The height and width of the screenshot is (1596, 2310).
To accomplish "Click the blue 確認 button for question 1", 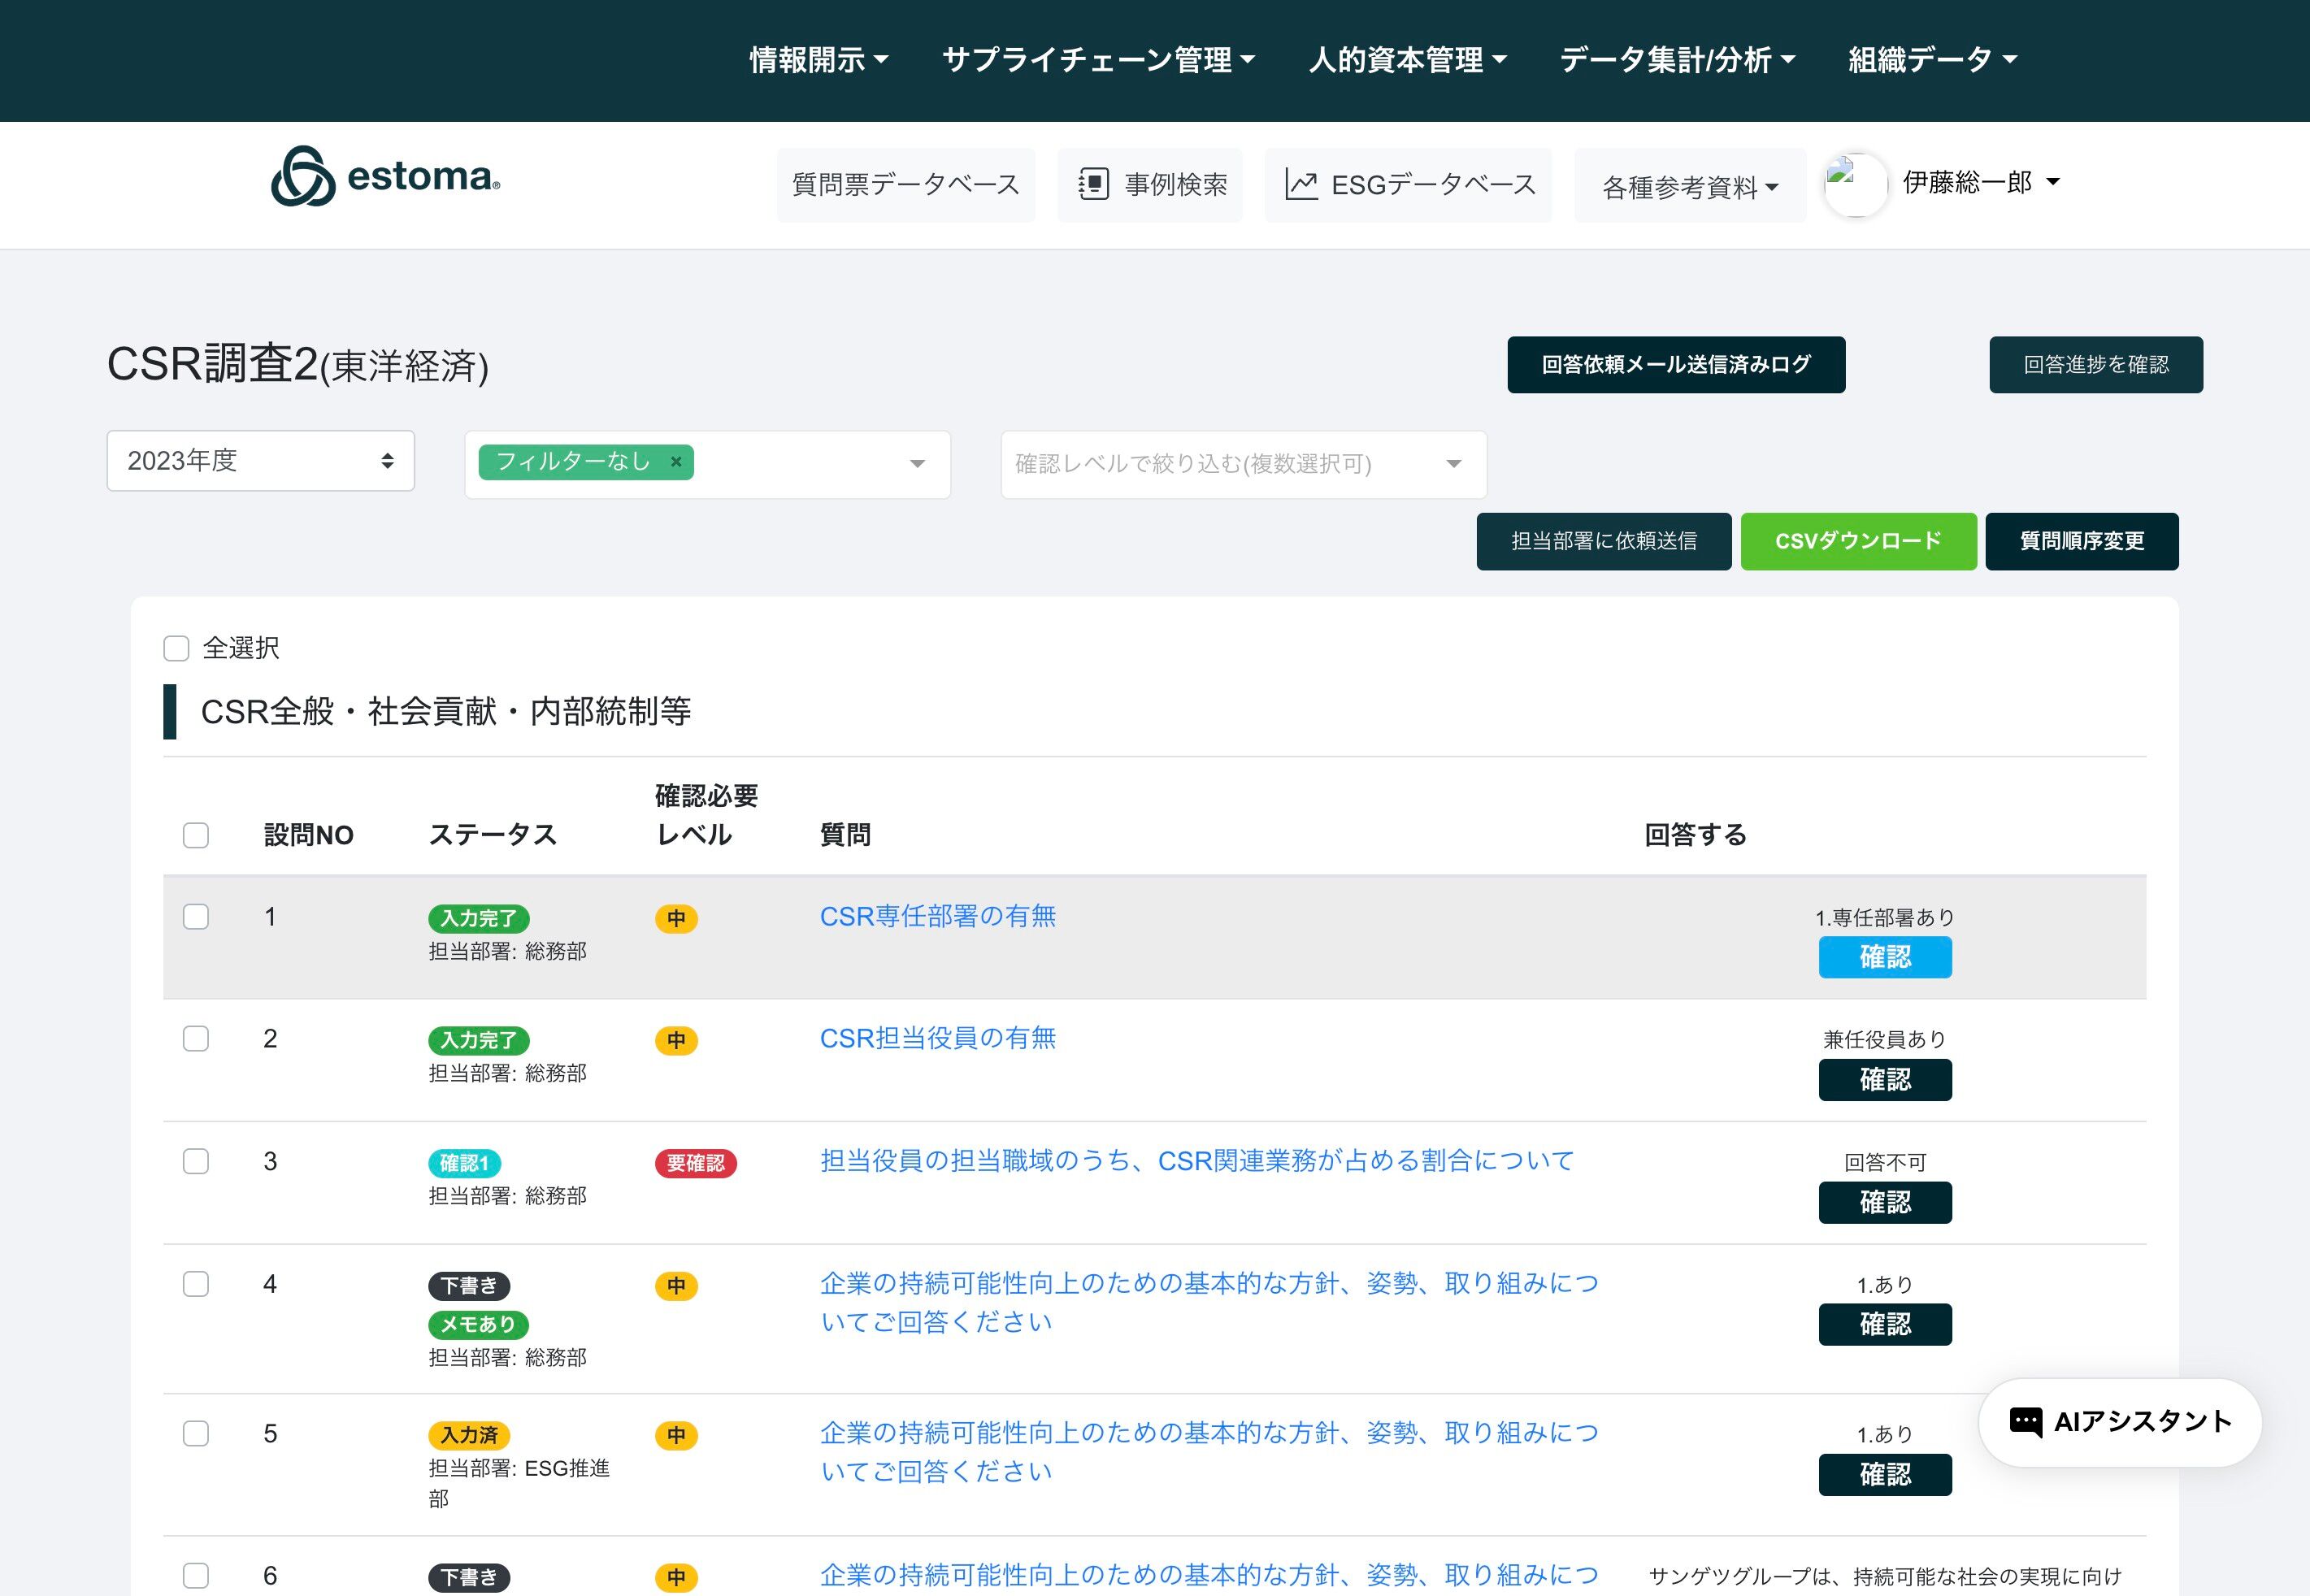I will [1884, 957].
